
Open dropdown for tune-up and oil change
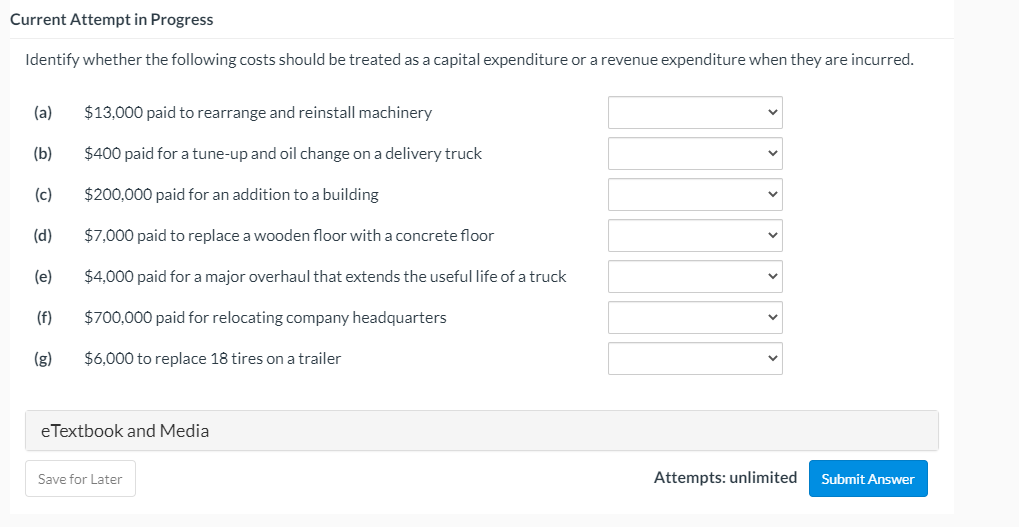click(x=695, y=153)
